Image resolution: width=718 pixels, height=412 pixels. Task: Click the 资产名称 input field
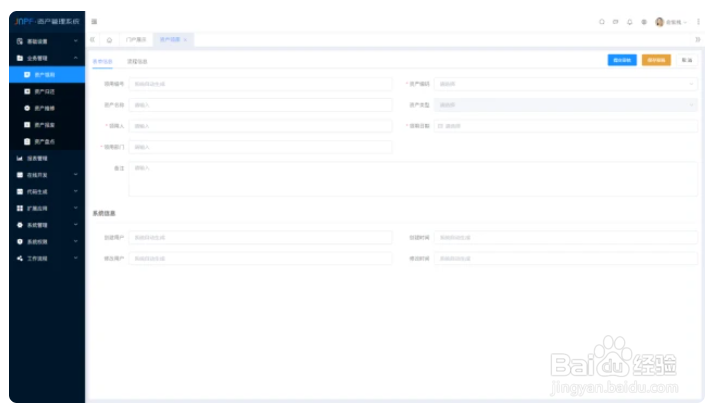coord(261,105)
